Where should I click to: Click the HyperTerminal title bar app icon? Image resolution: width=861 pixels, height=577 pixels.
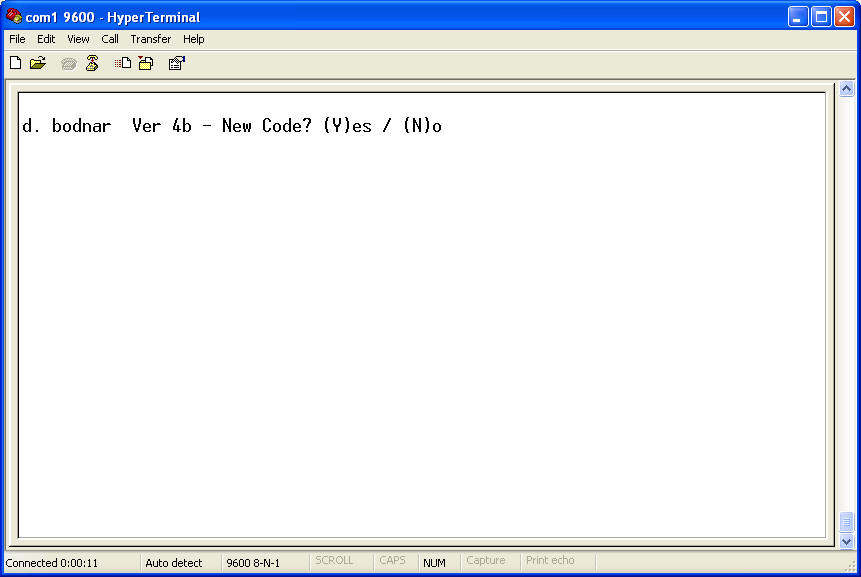tap(14, 16)
